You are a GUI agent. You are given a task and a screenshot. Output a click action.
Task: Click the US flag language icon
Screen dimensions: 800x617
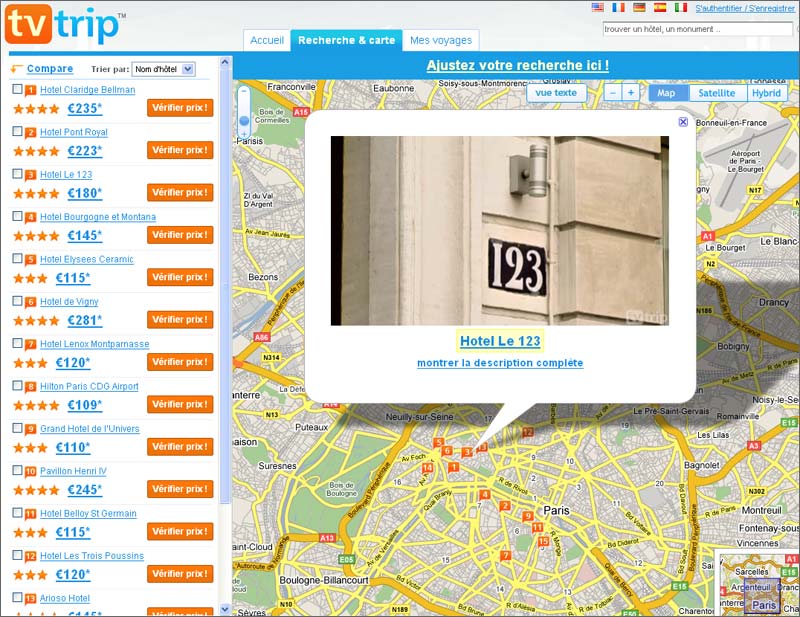point(598,7)
